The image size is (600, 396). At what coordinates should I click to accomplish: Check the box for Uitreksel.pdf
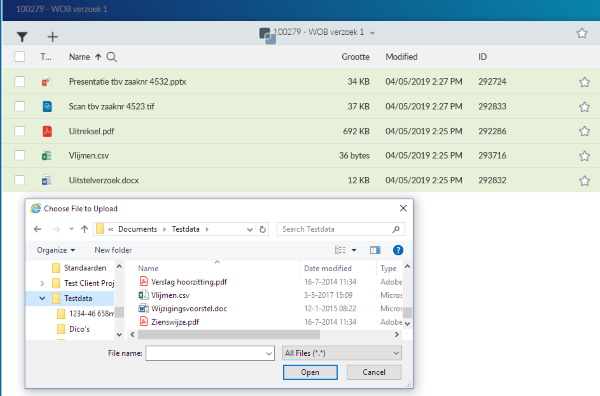20,131
